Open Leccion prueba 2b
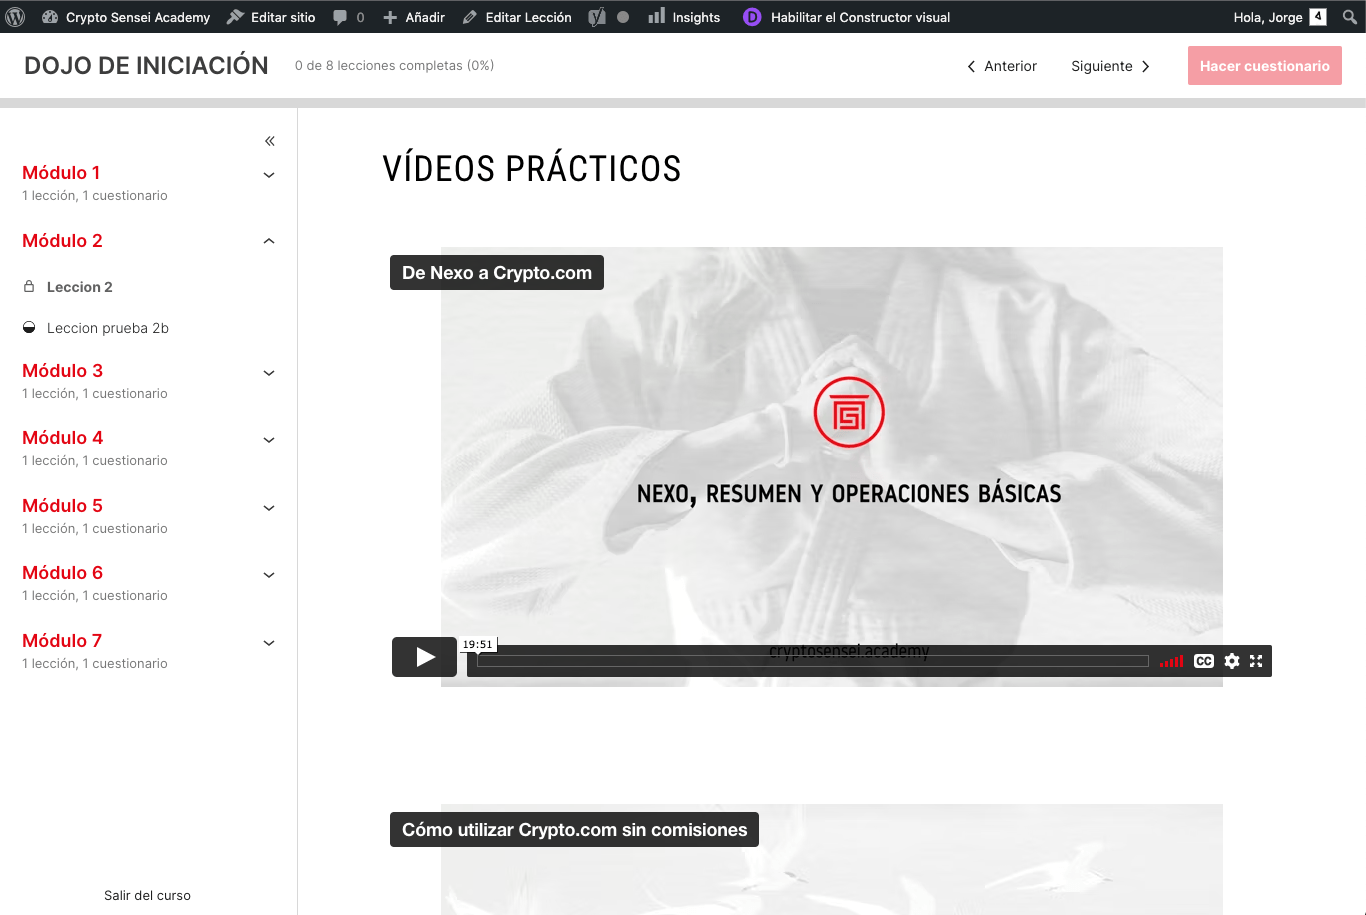This screenshot has height=915, width=1366. click(x=108, y=328)
